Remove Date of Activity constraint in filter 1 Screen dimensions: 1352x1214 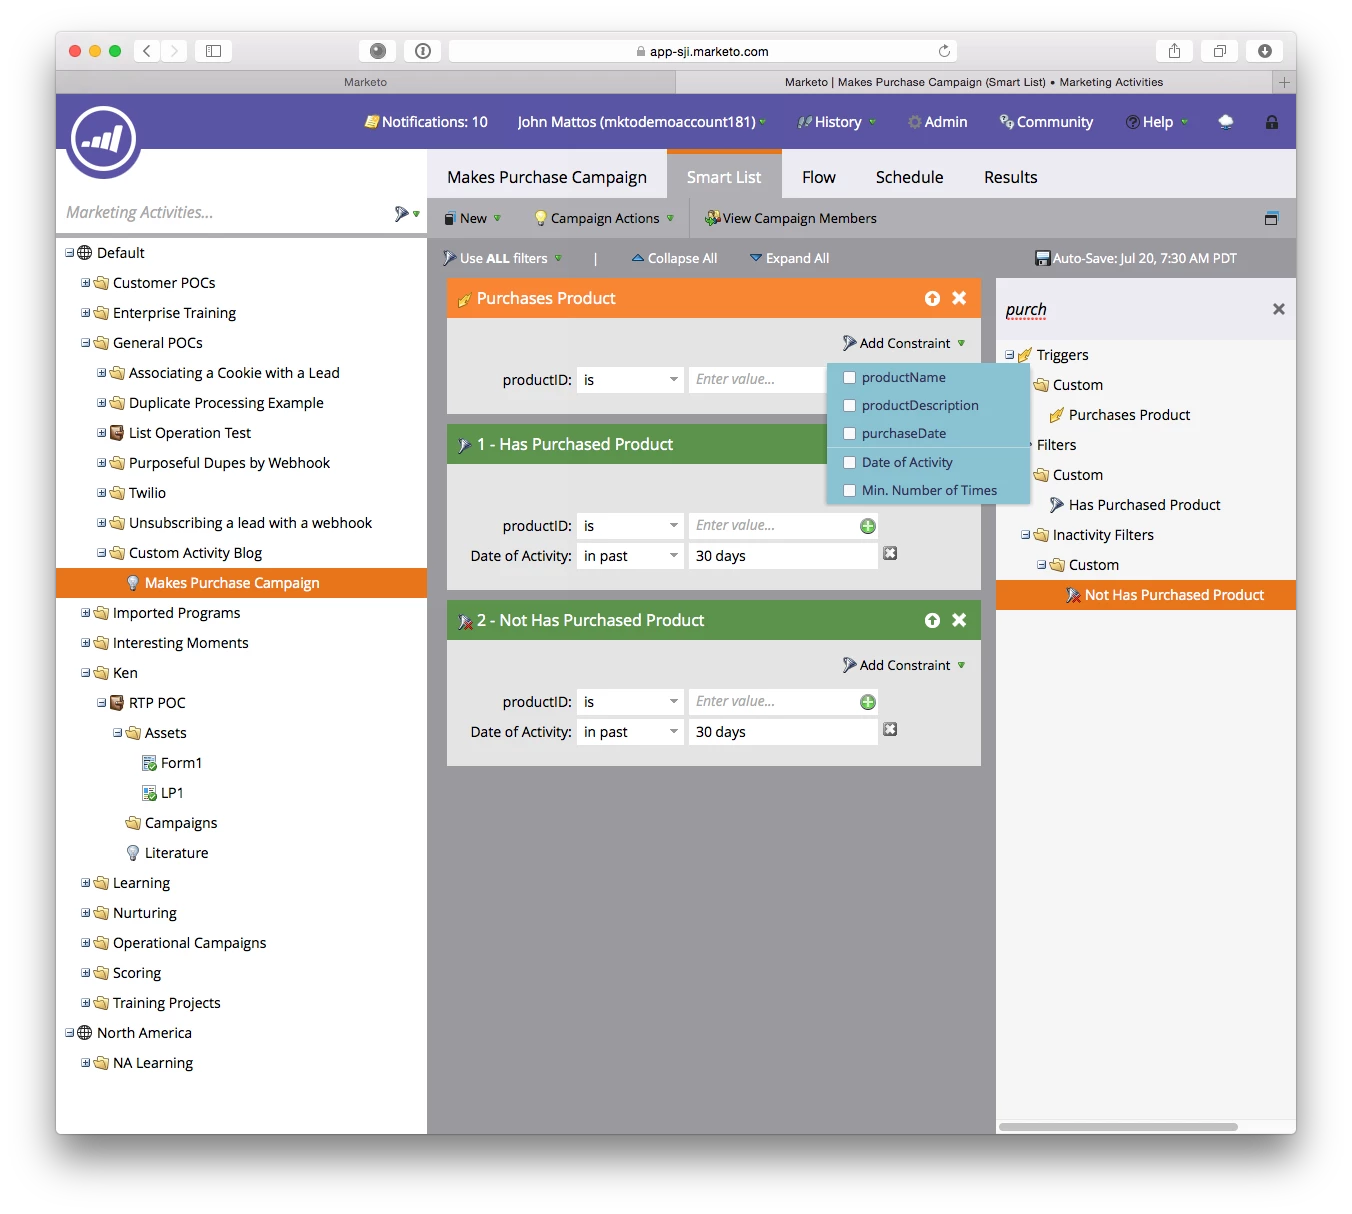coord(890,553)
